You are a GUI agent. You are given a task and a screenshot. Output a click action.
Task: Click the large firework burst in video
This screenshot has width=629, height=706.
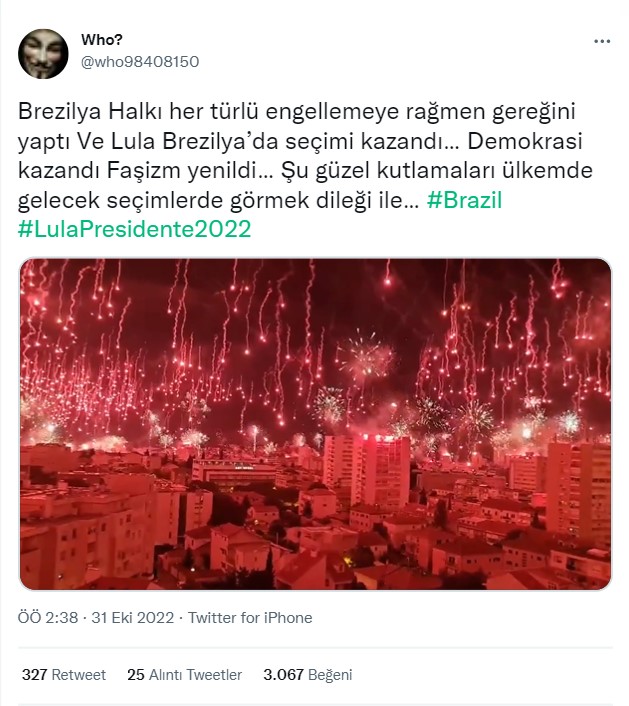click(365, 356)
